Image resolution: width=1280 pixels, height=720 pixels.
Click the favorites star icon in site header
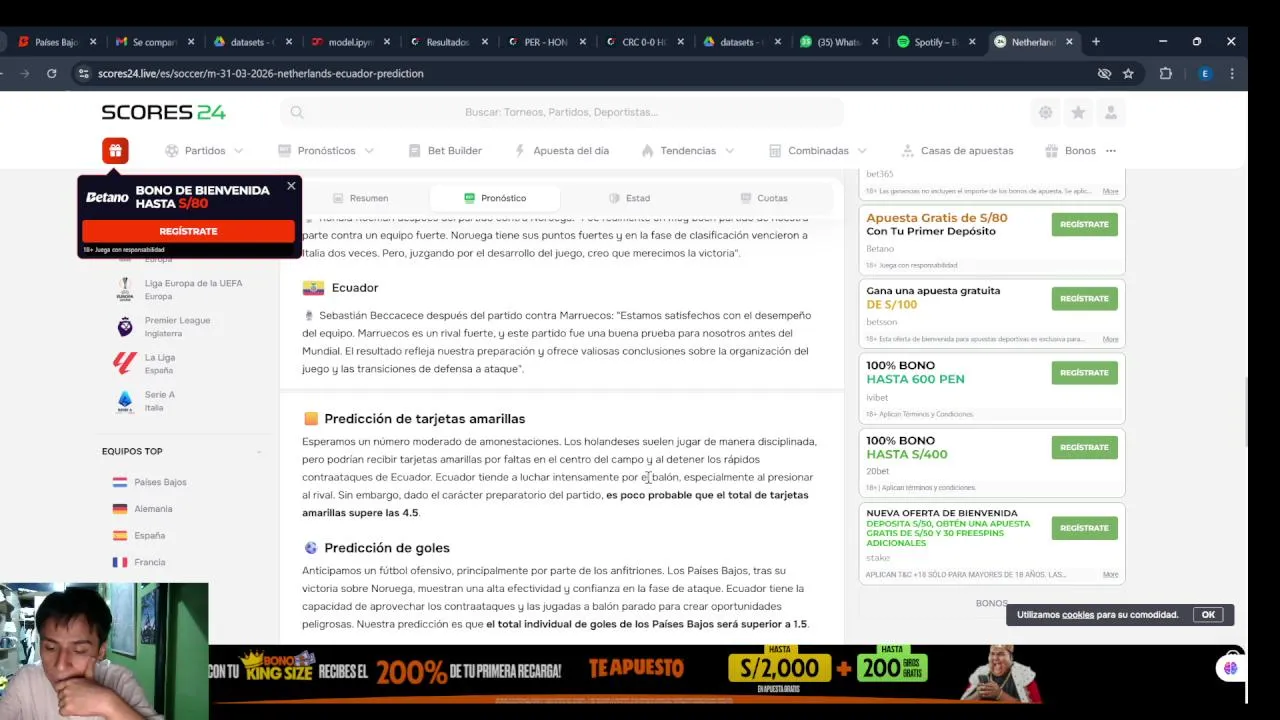point(1078,113)
